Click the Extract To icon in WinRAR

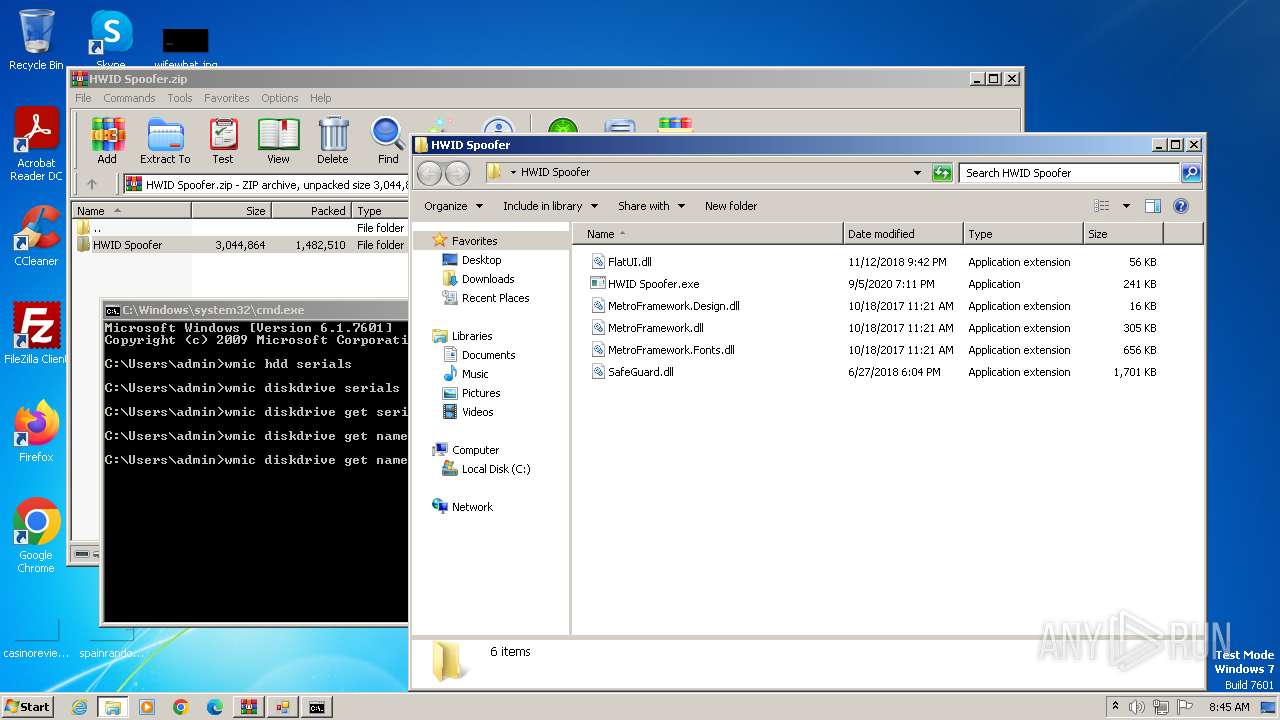pos(165,141)
